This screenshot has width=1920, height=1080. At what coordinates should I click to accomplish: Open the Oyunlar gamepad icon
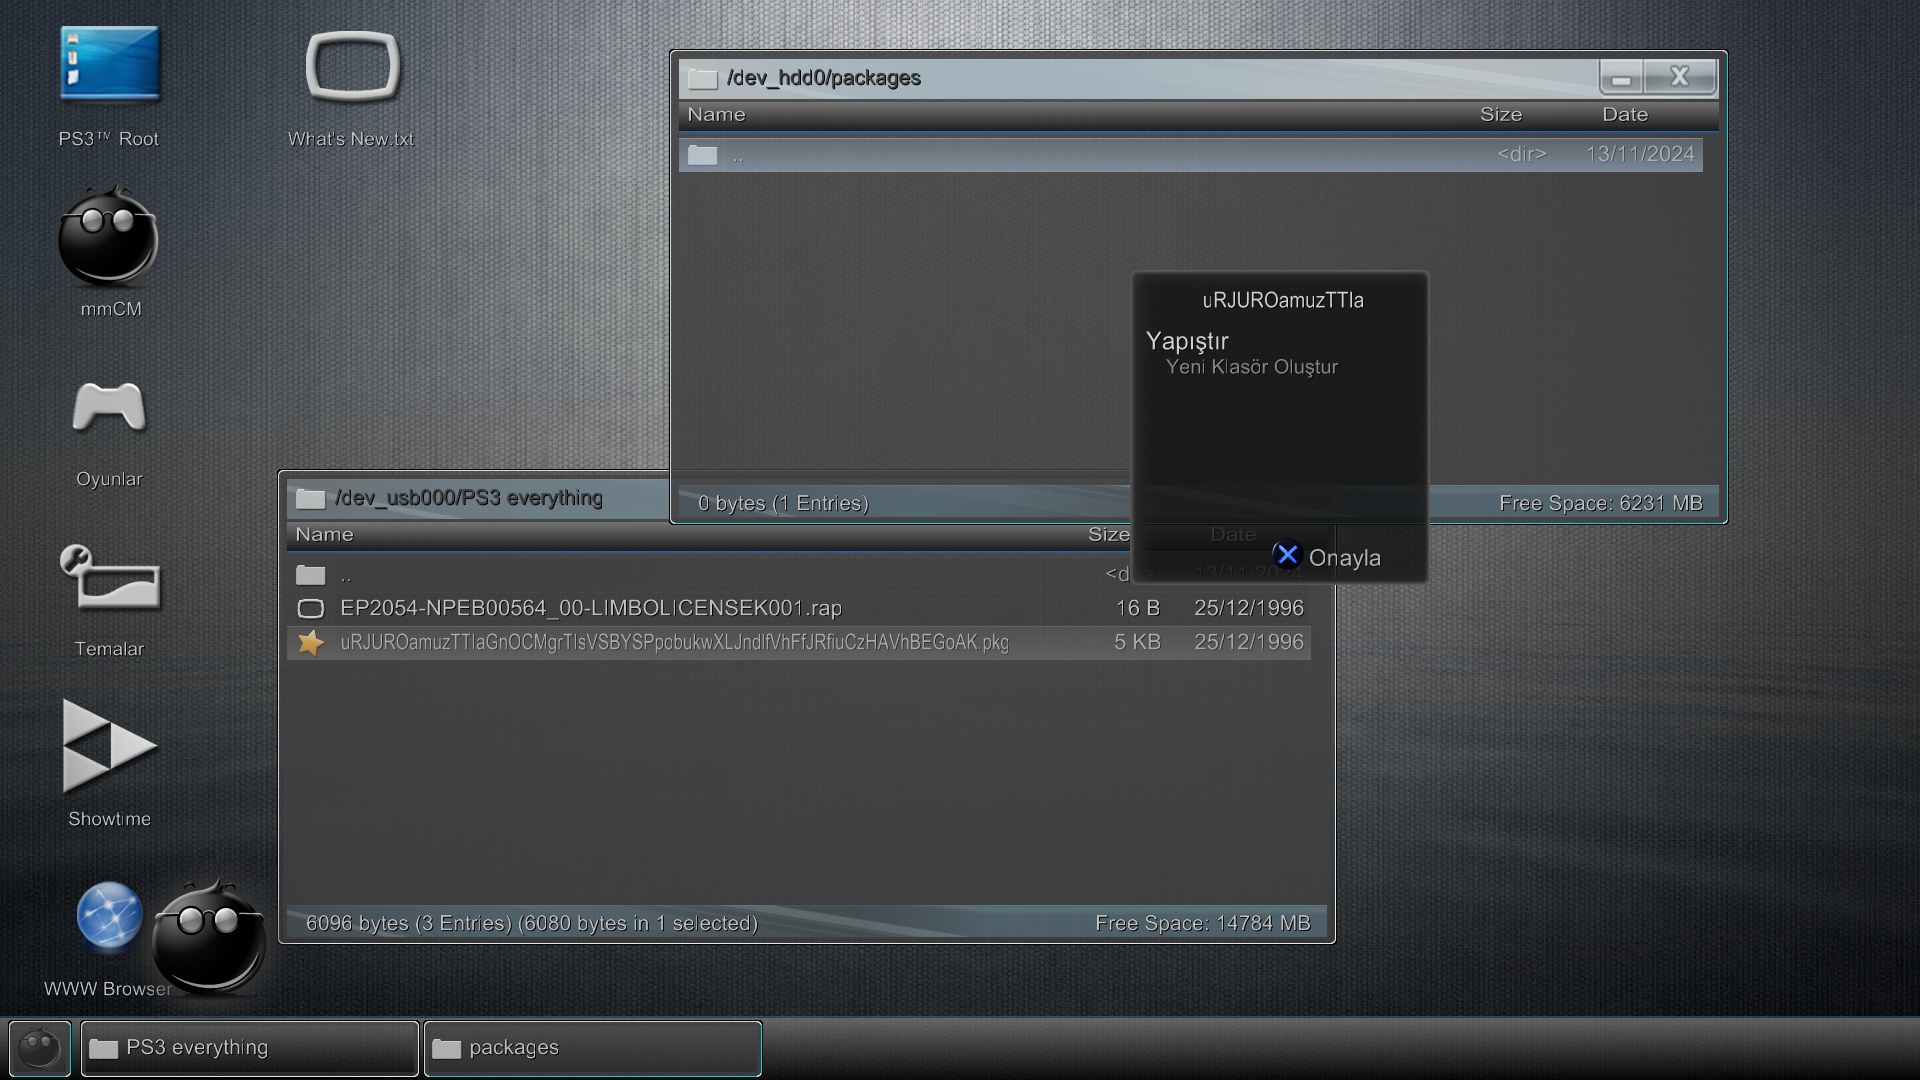(x=109, y=407)
